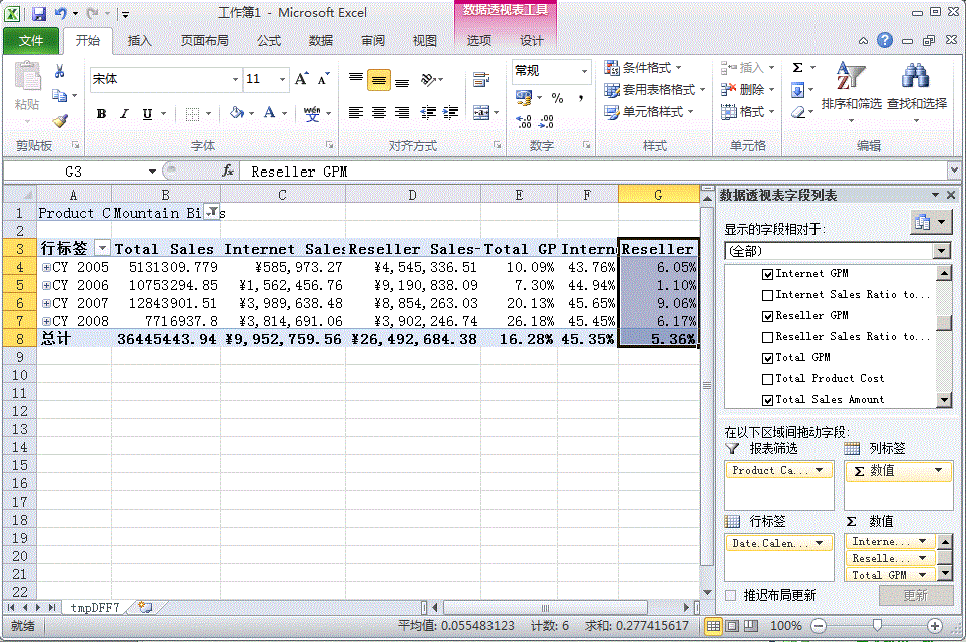Expand the CY 2005 row group
Screen dimensions: 967x644
point(45,268)
